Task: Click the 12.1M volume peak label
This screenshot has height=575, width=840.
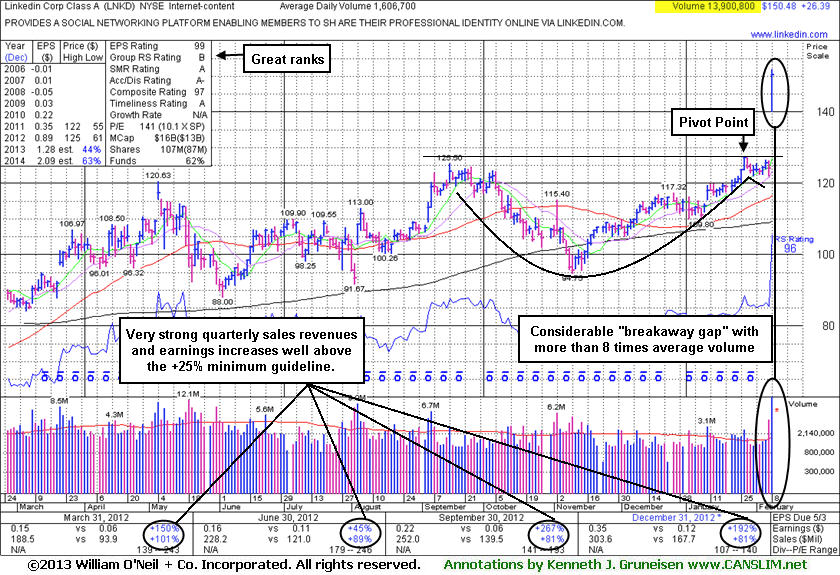Action: pos(188,394)
